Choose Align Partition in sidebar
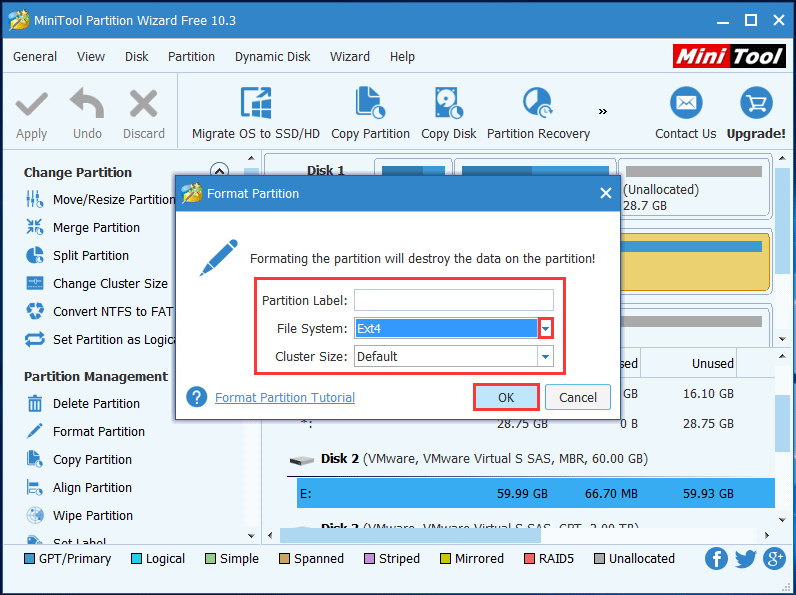 pyautogui.click(x=79, y=487)
